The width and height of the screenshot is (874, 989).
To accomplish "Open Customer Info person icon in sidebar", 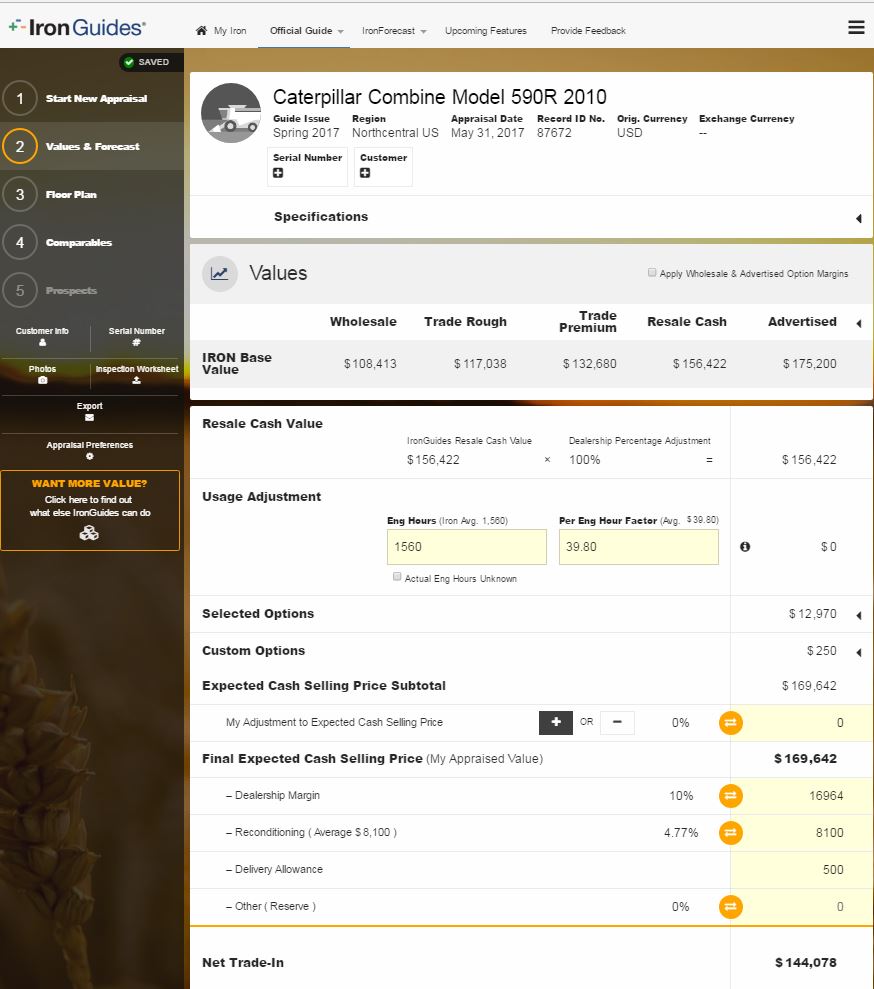I will 42,342.
